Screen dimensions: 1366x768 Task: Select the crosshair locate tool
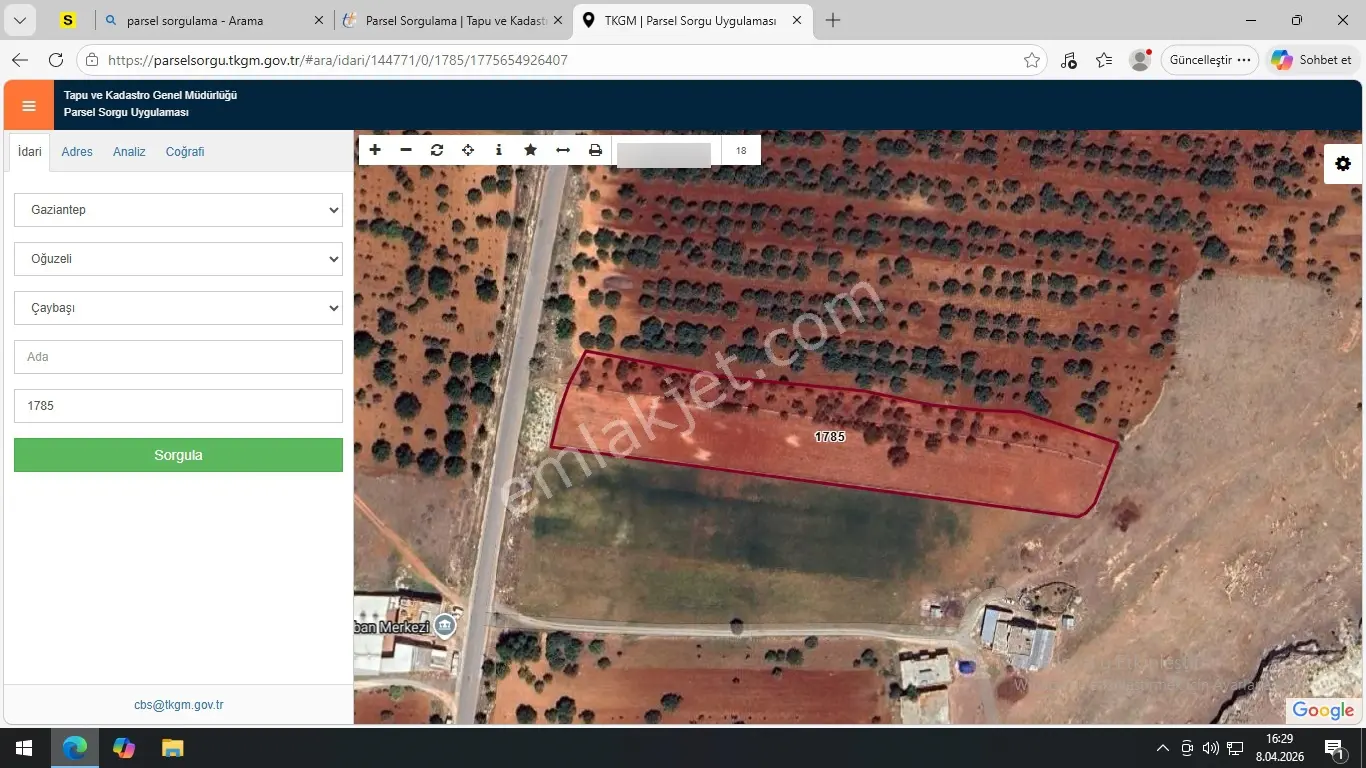pos(468,150)
